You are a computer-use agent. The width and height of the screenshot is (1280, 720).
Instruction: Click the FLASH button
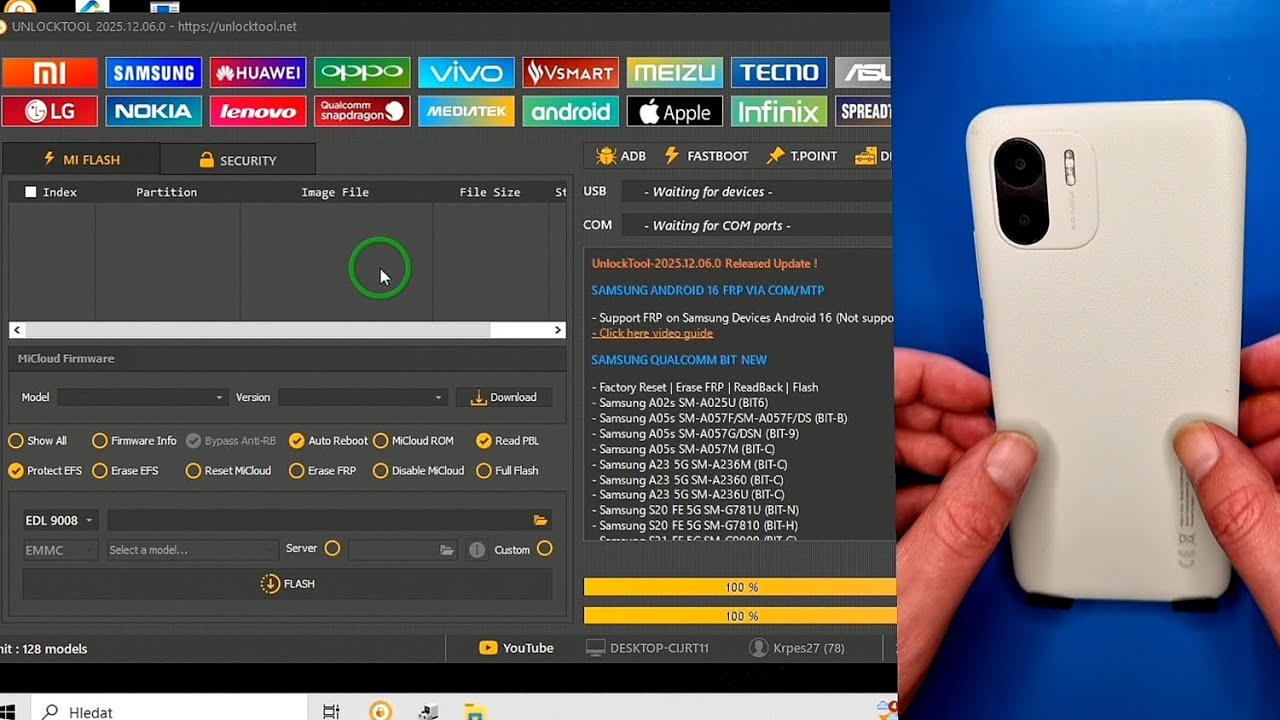[x=287, y=584]
